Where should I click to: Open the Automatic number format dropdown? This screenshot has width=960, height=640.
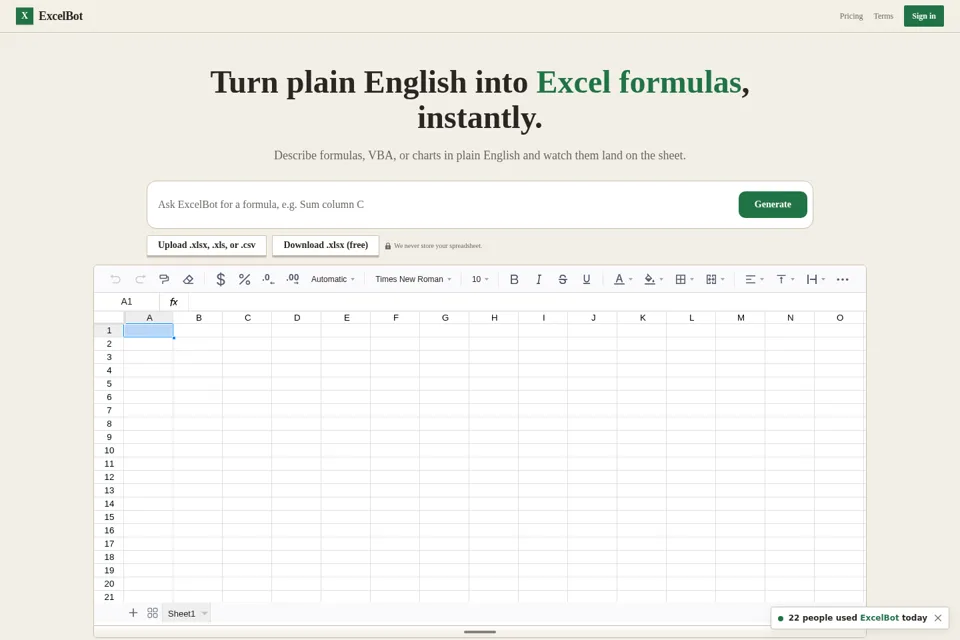pos(332,279)
